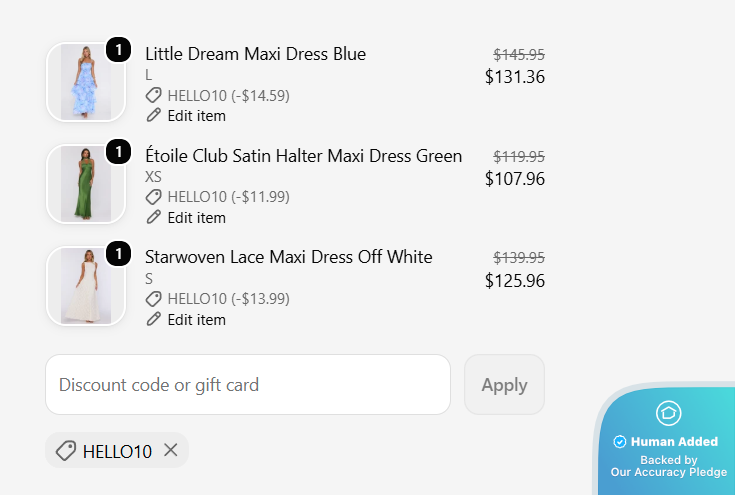Click the HELLO10 tag icon under Étoile Club dress
This screenshot has height=495, width=735.
(153, 197)
